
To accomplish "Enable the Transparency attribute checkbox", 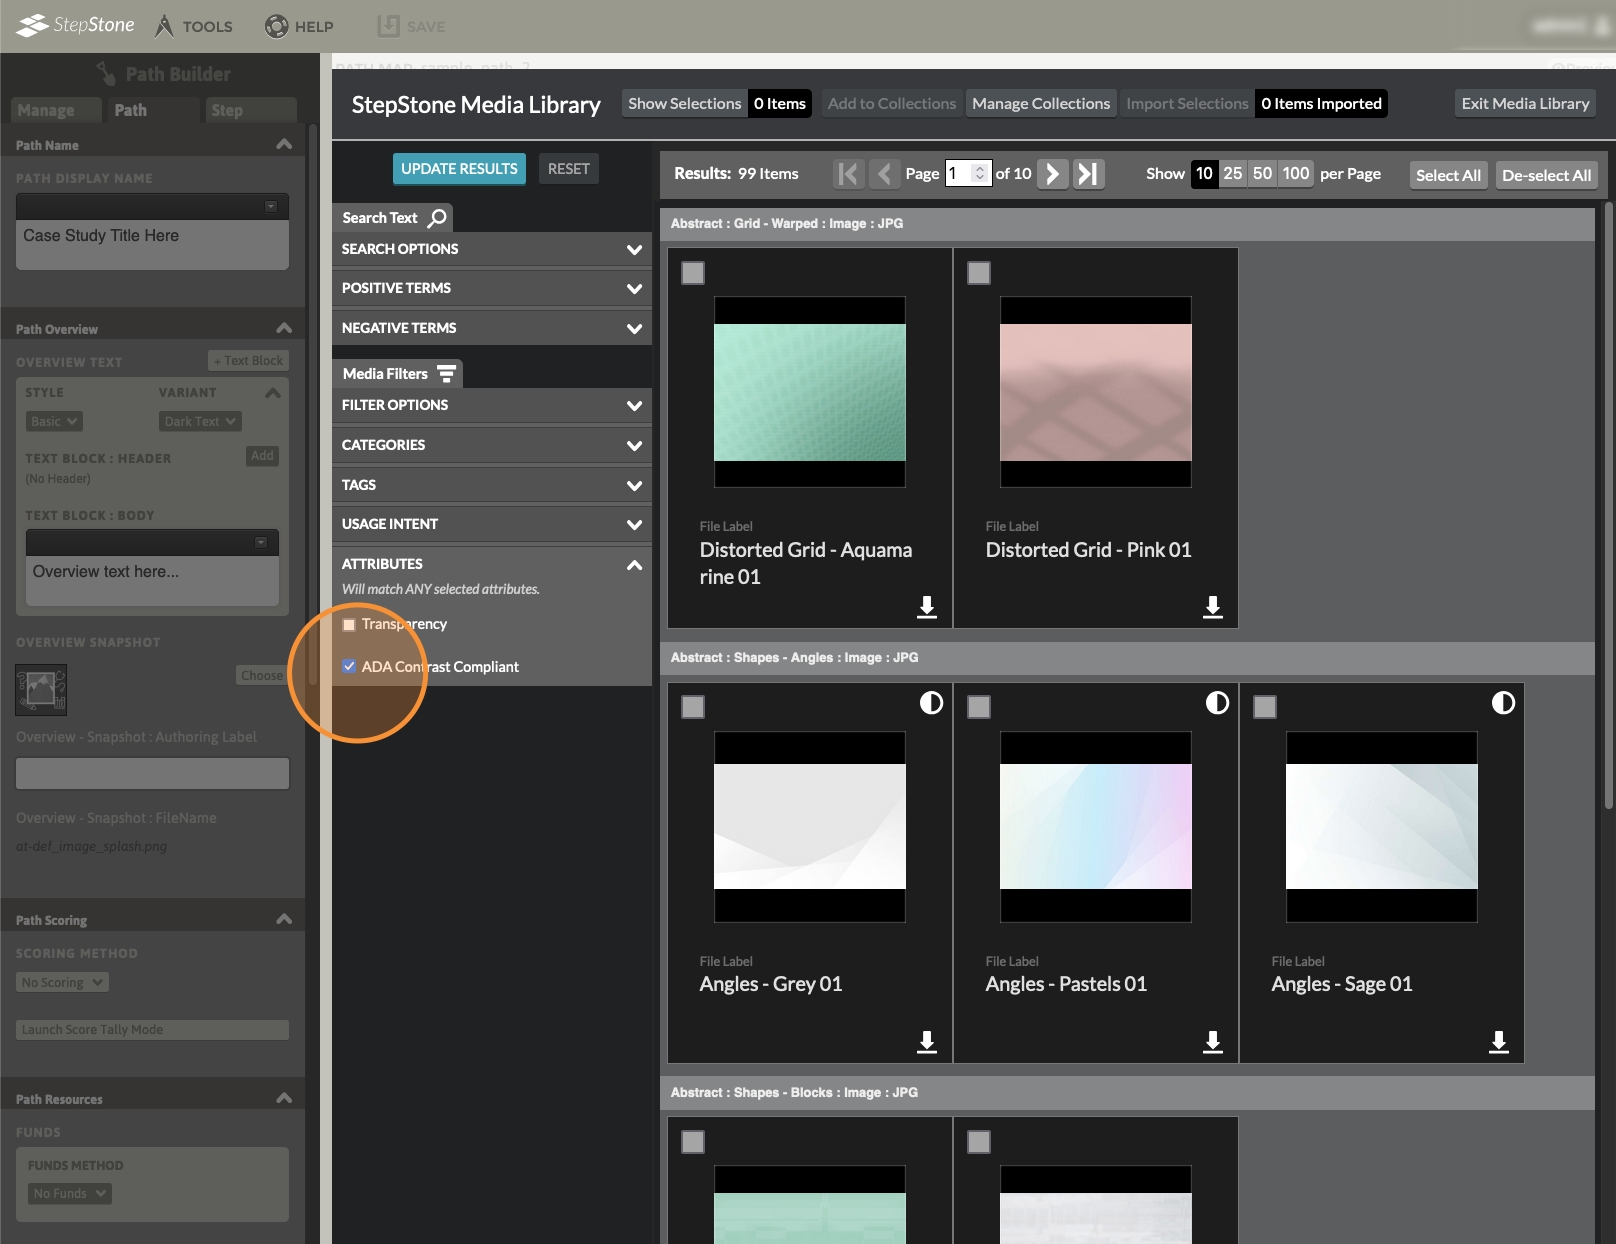I will pos(349,625).
